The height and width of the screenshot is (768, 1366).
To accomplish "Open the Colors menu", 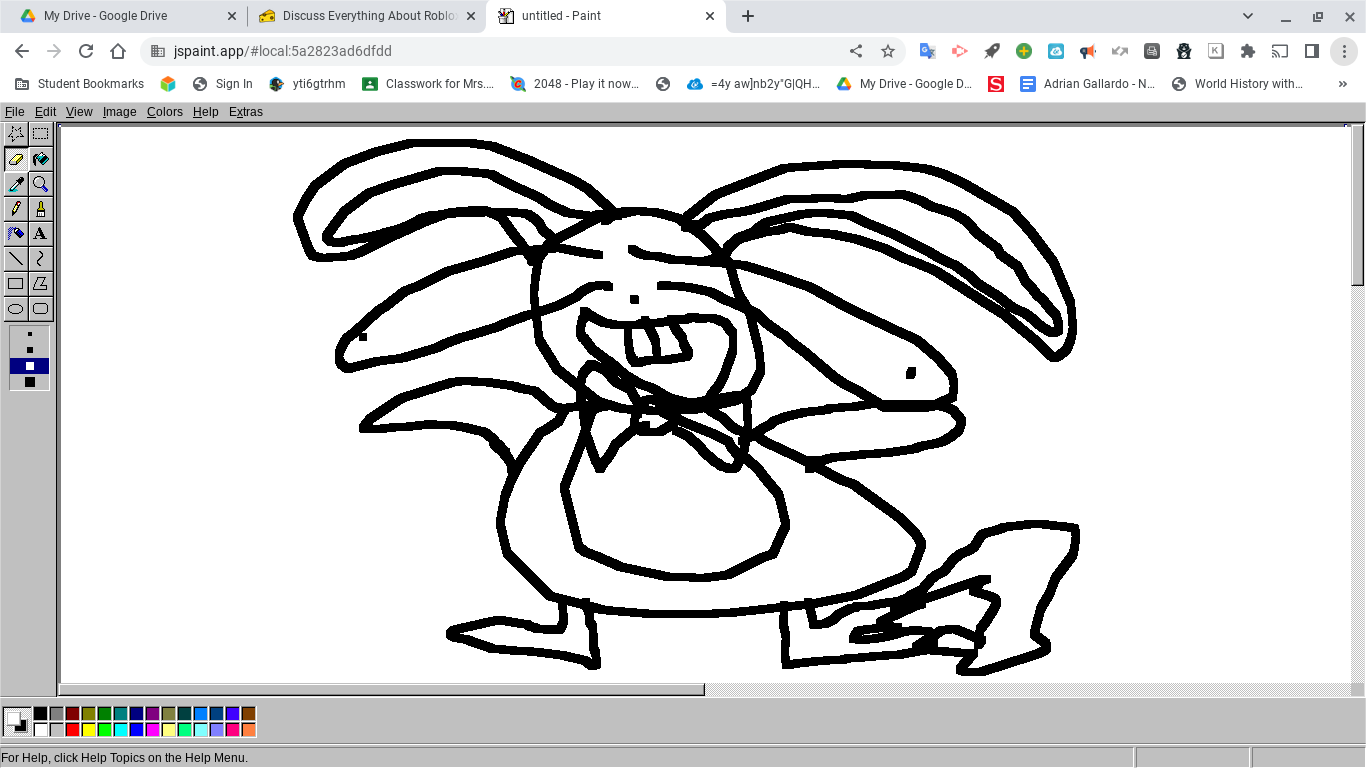I will 165,112.
